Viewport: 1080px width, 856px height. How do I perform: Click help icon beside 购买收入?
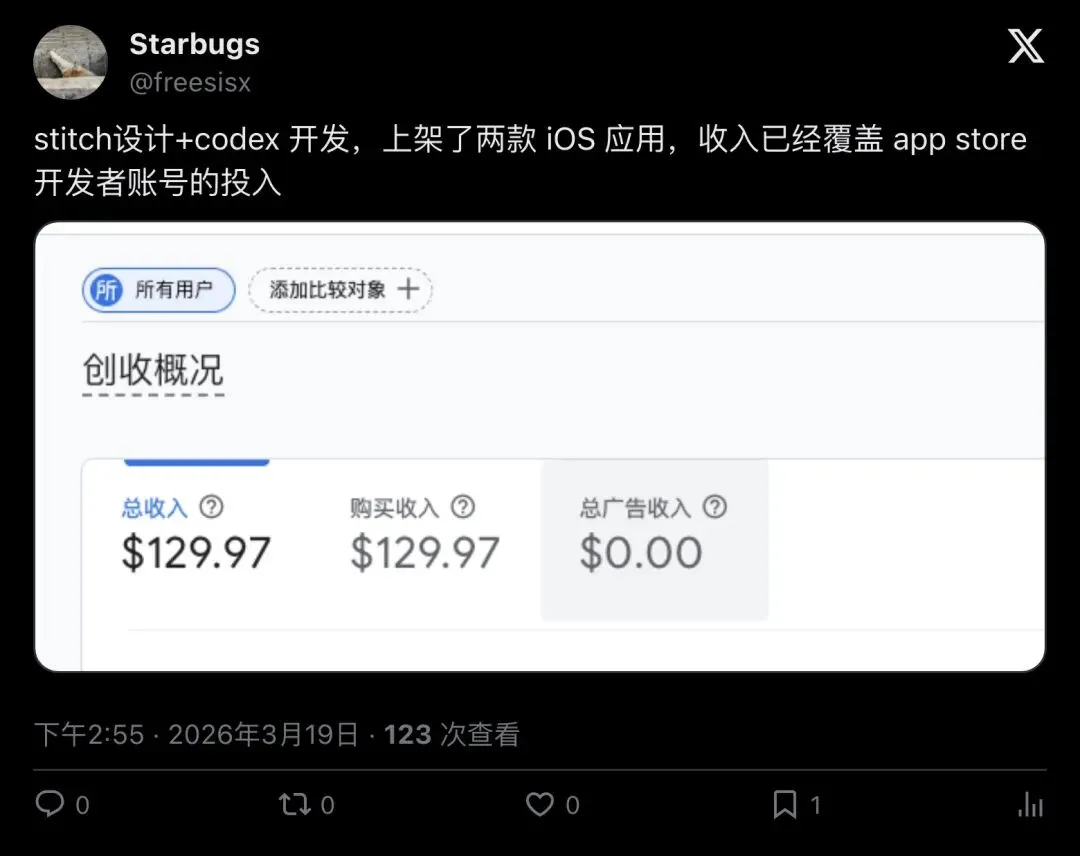[462, 507]
